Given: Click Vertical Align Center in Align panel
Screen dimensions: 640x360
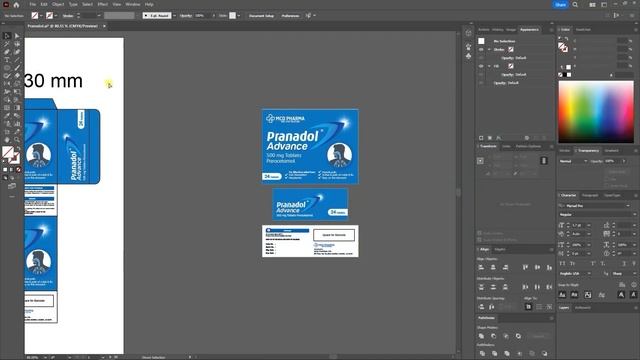Looking at the screenshot, I should tap(537, 267).
